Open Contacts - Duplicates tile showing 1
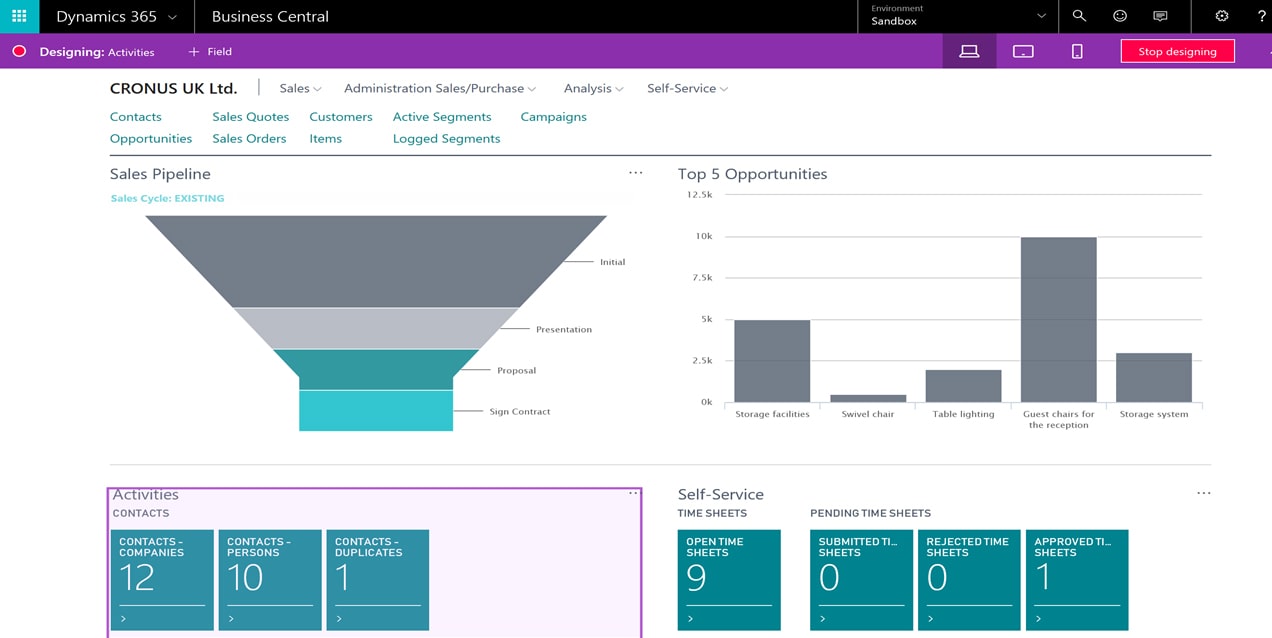 [378, 580]
